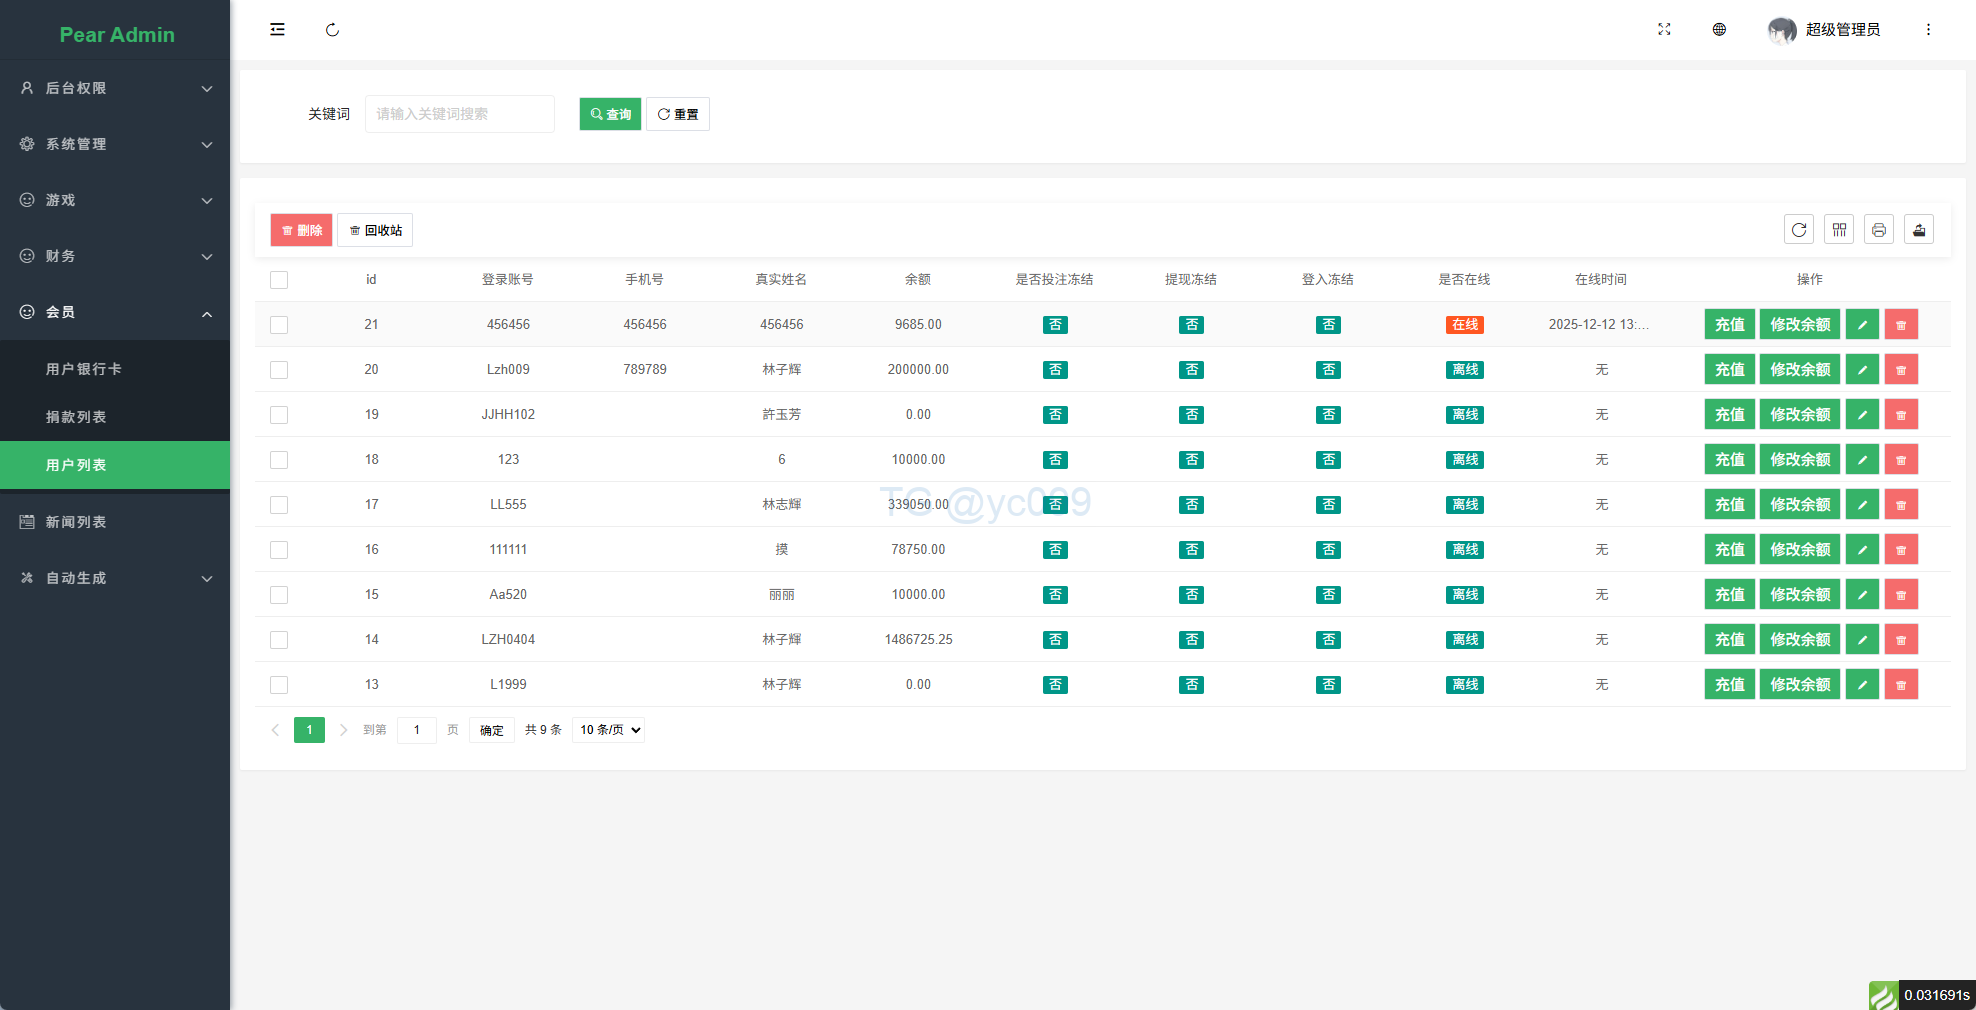Click the pencil edit icon for user 456456

click(x=1862, y=325)
